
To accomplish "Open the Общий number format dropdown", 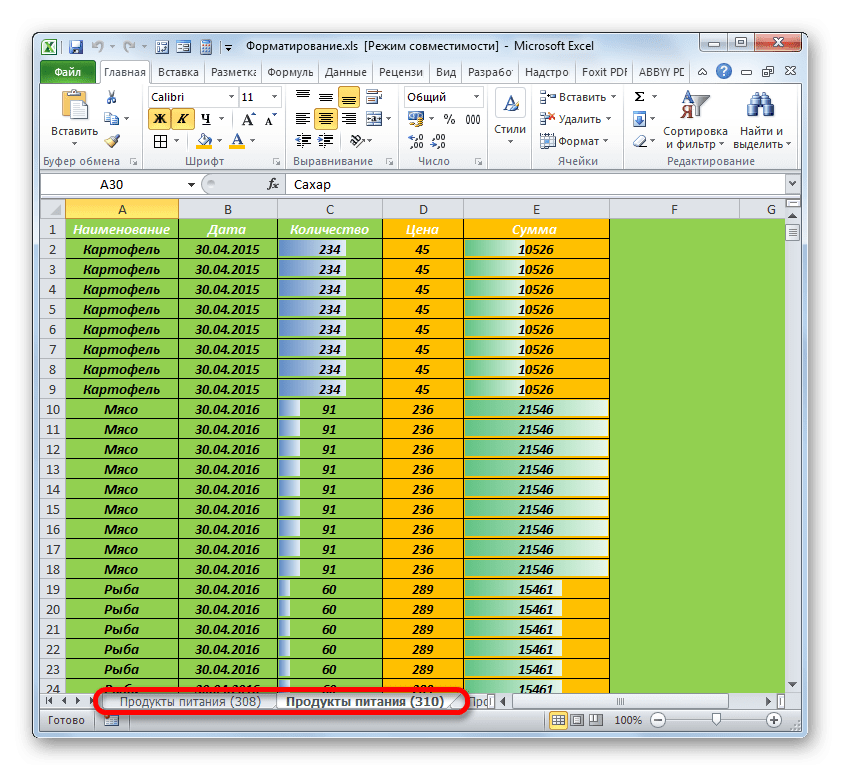I will [476, 97].
